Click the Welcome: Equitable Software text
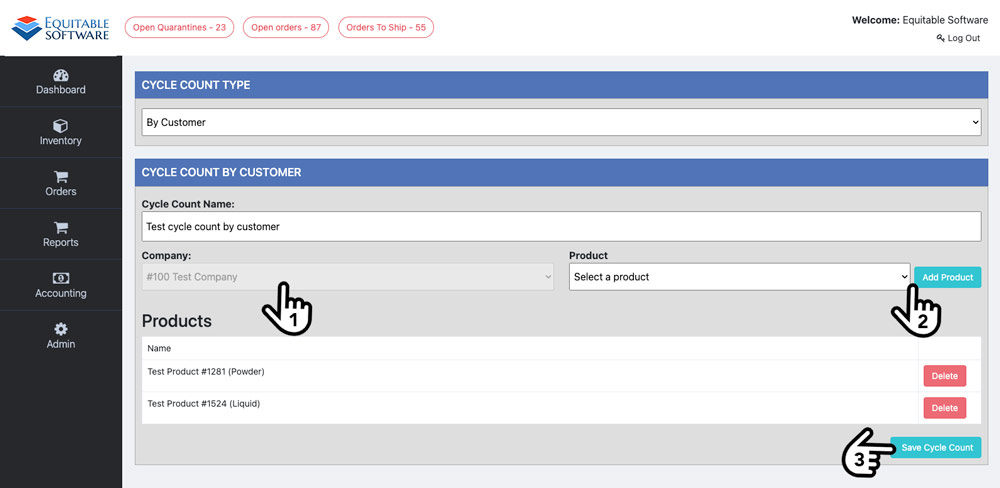 pos(920,20)
